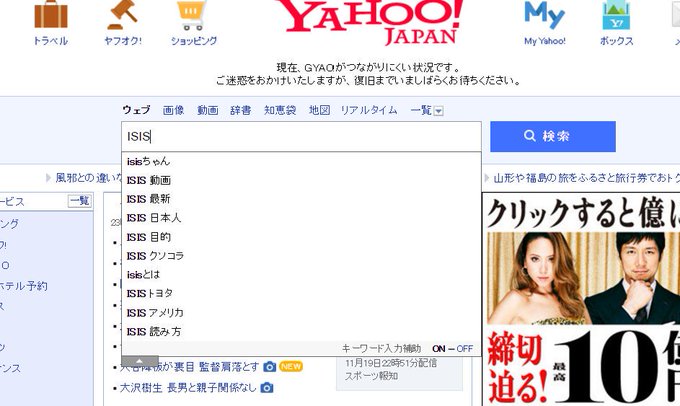680x406 pixels.
Task: Click the camera icon beside 大沢樹生 headline
Action: pos(267,388)
